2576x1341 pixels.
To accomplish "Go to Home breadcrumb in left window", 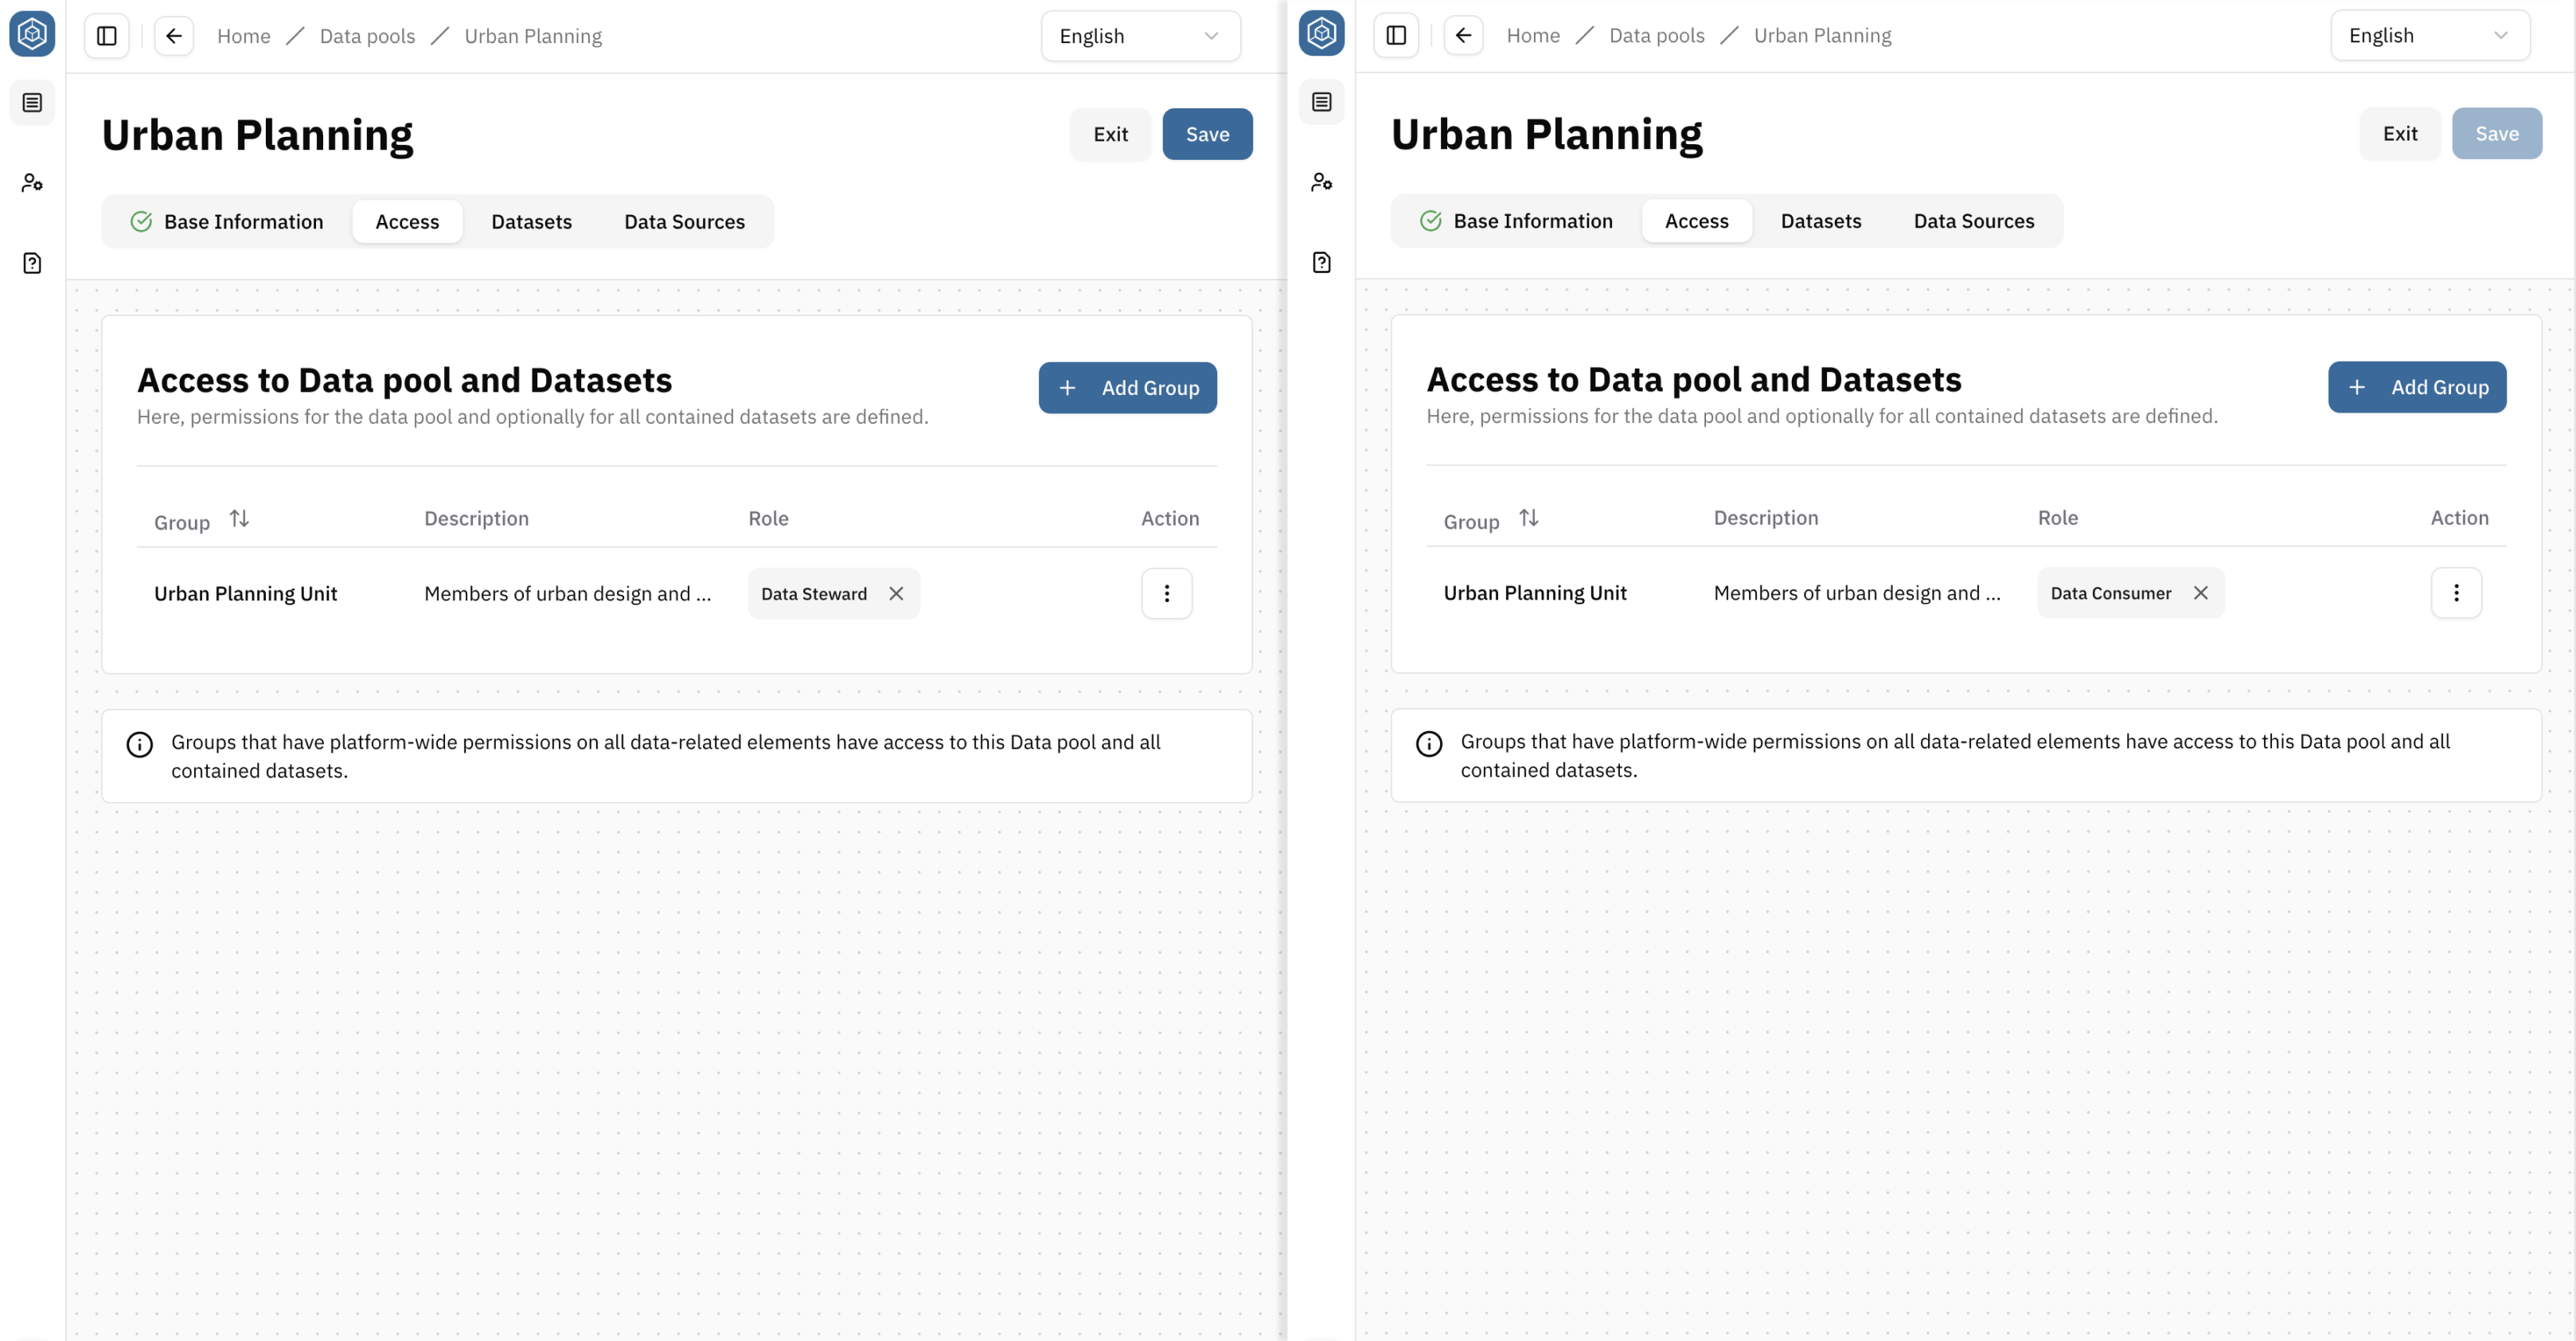I will click(244, 36).
